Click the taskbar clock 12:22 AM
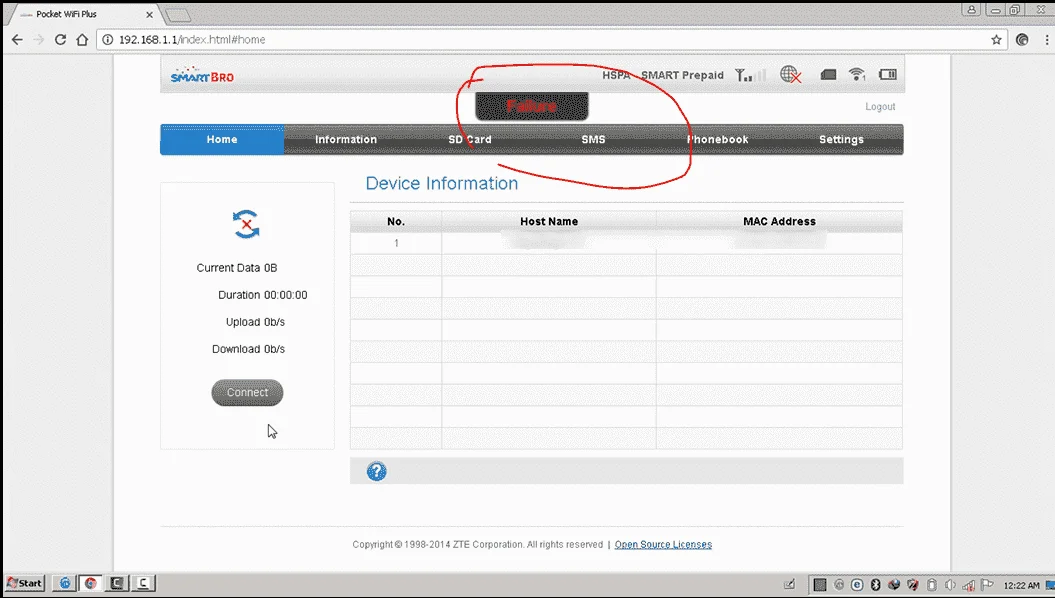The width and height of the screenshot is (1055, 598). tap(1021, 585)
